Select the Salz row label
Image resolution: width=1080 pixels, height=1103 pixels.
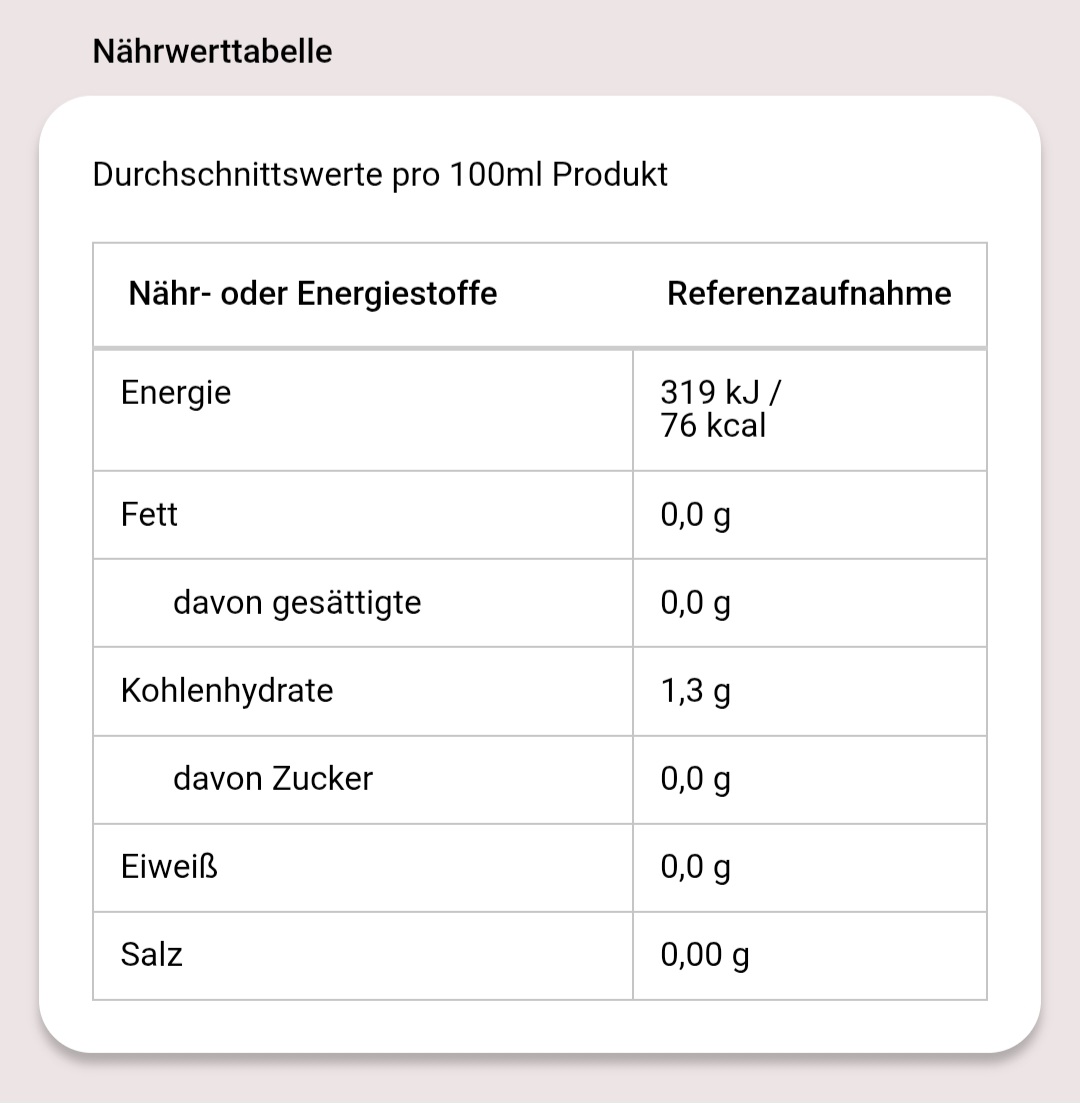point(152,955)
